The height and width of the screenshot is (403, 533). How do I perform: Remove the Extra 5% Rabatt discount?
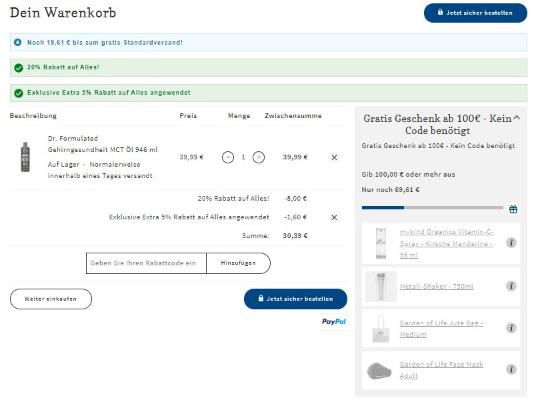334,217
